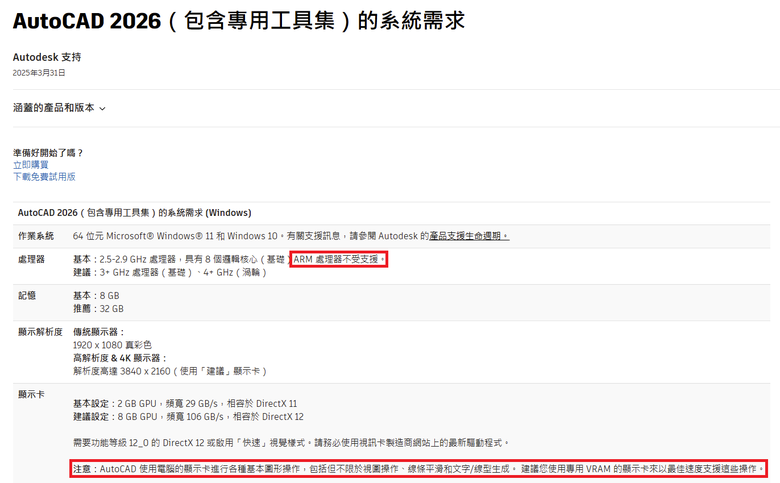This screenshot has height=483, width=780.
Task: Select the line 解析度高達 3840 x 2160
Action: pyautogui.click(x=170, y=371)
